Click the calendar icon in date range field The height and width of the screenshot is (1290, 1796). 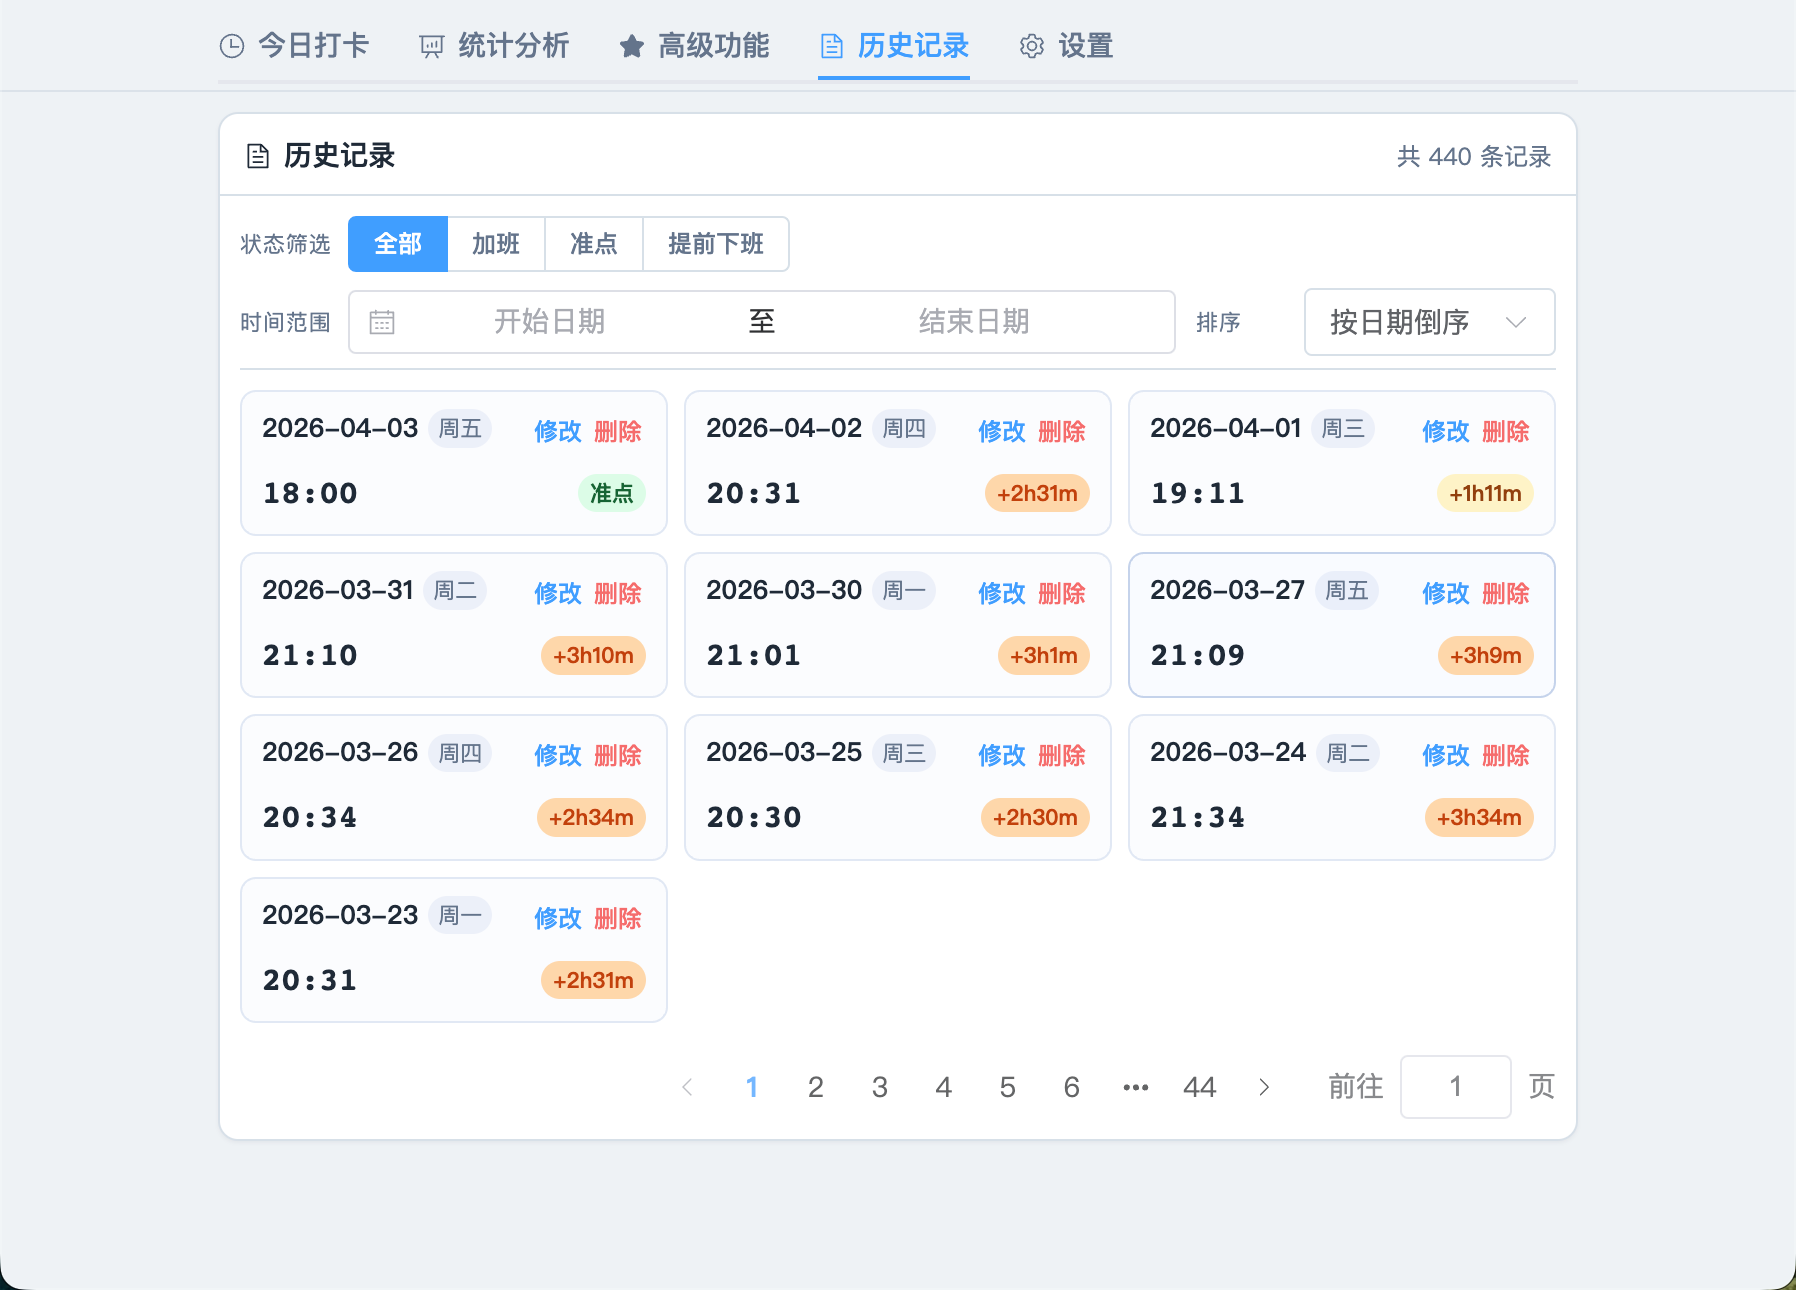[x=382, y=322]
